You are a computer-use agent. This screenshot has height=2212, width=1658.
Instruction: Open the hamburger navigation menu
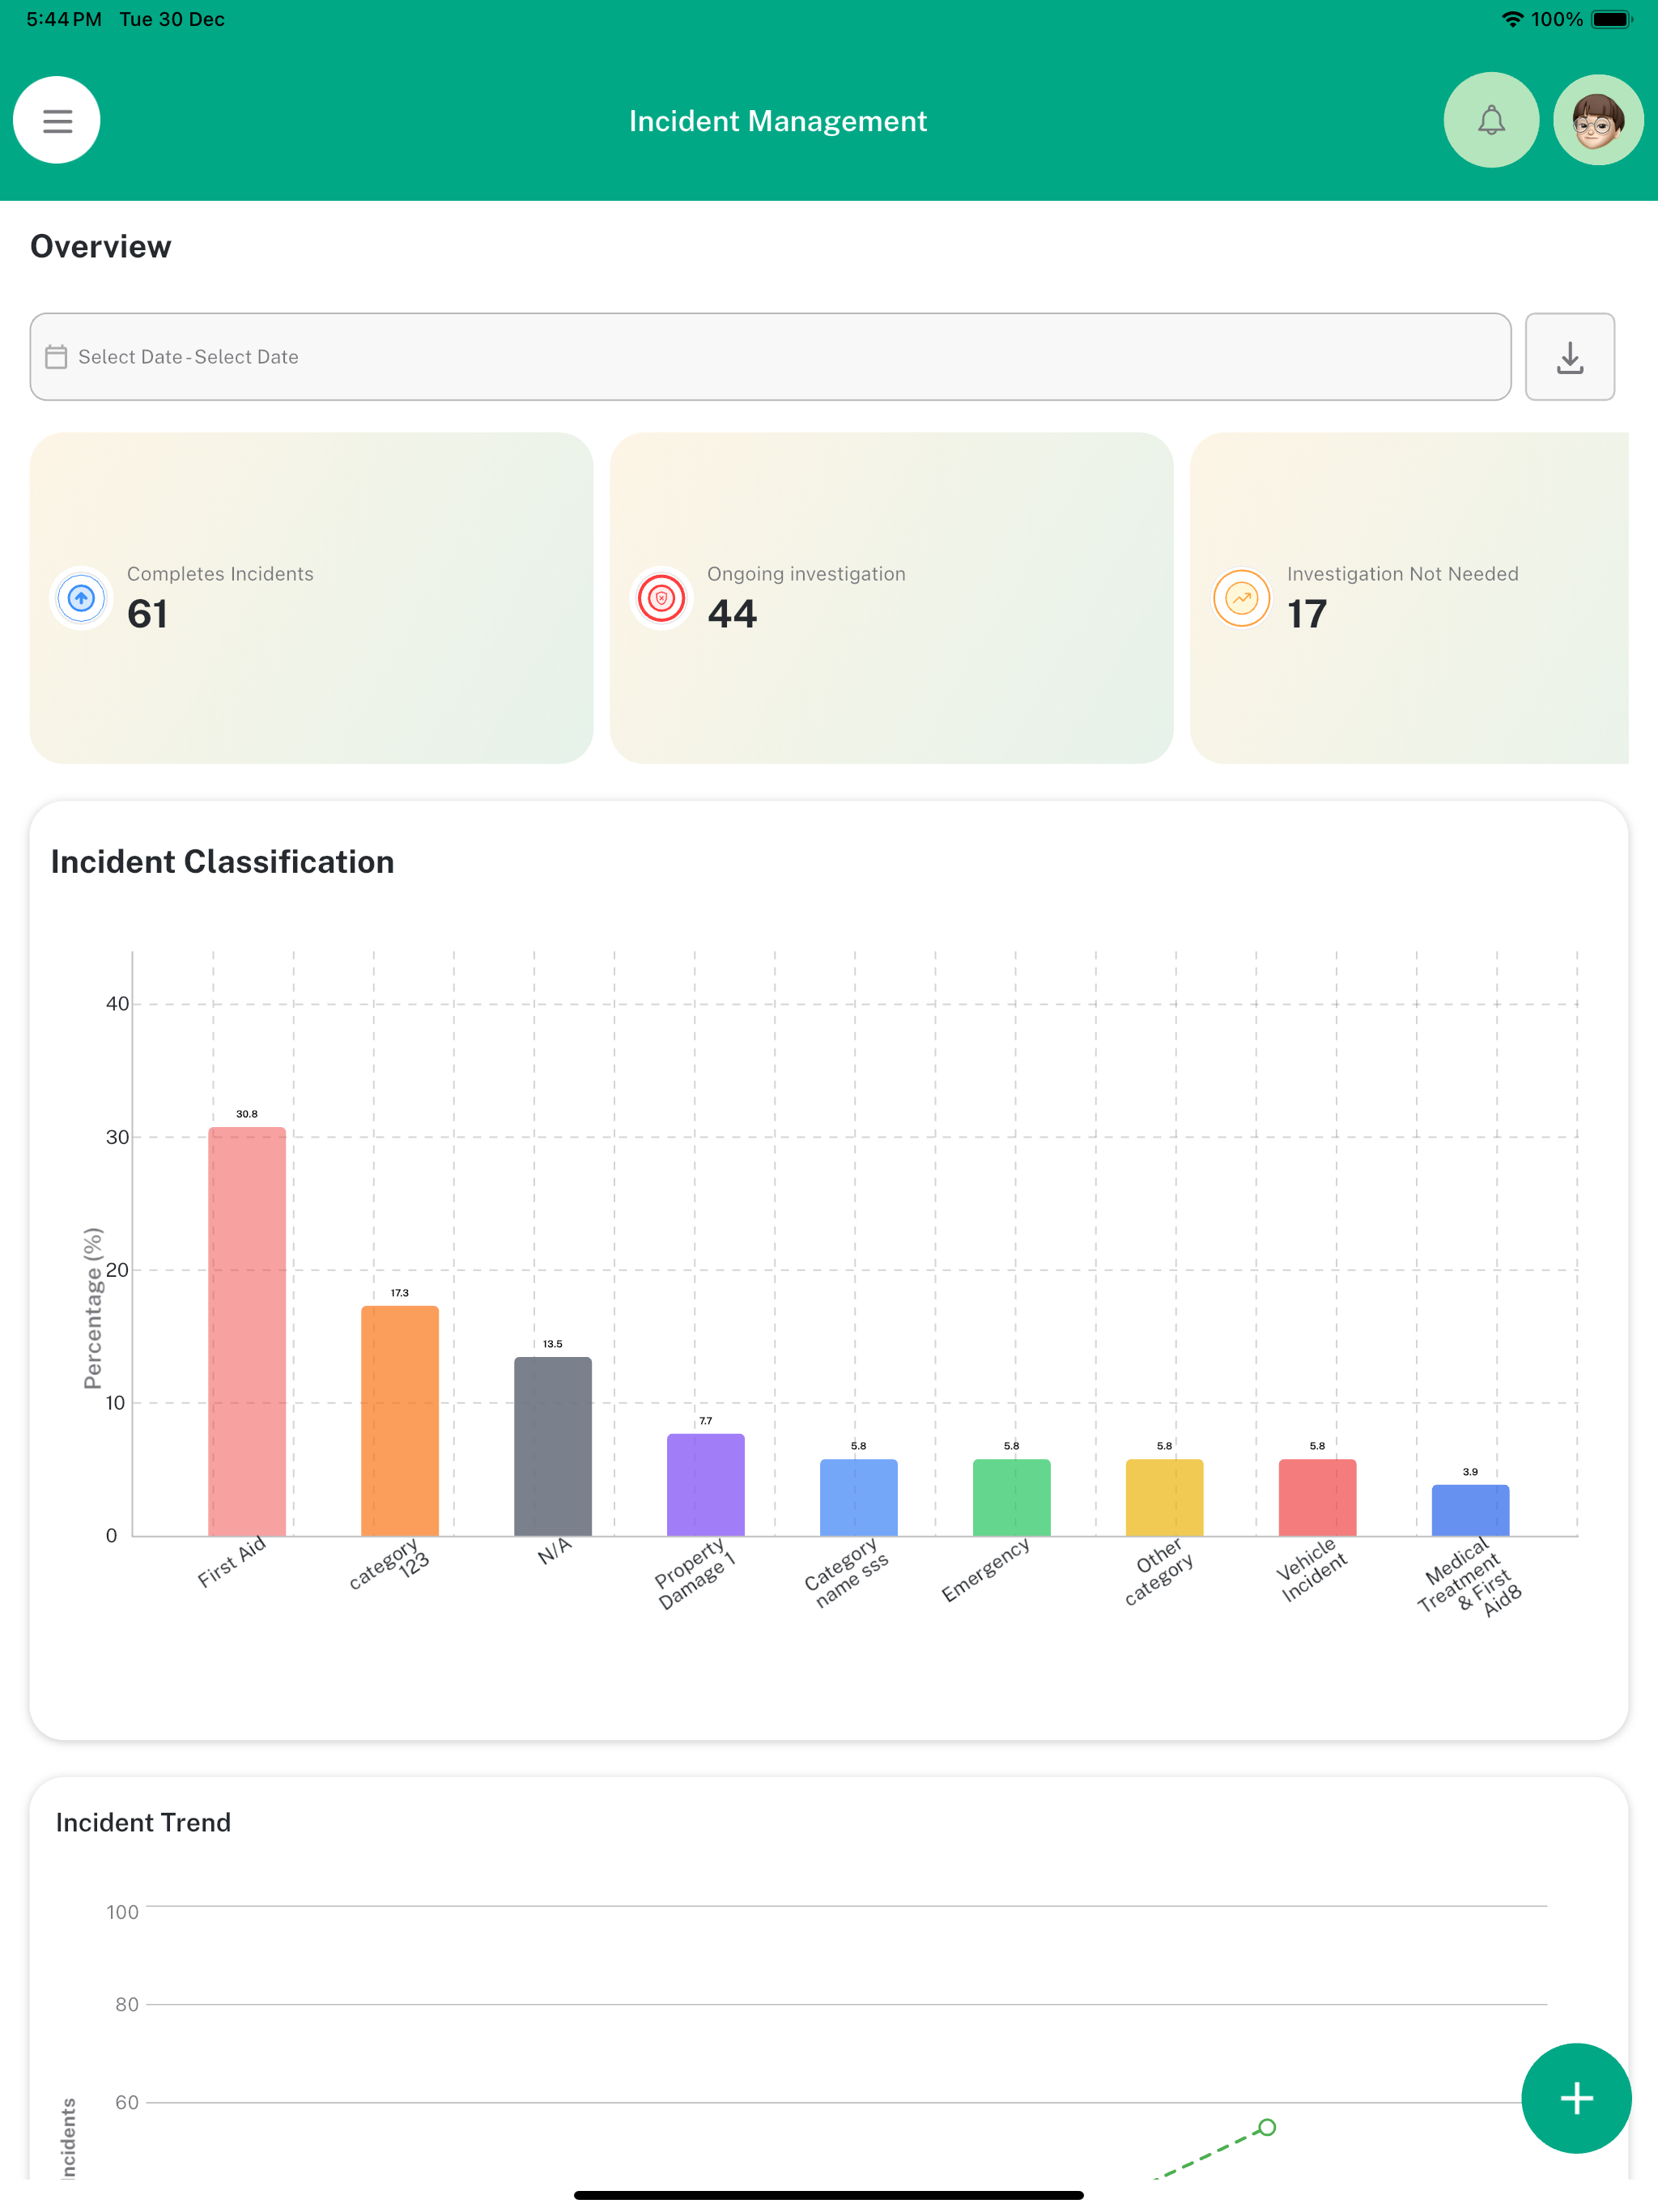[57, 120]
